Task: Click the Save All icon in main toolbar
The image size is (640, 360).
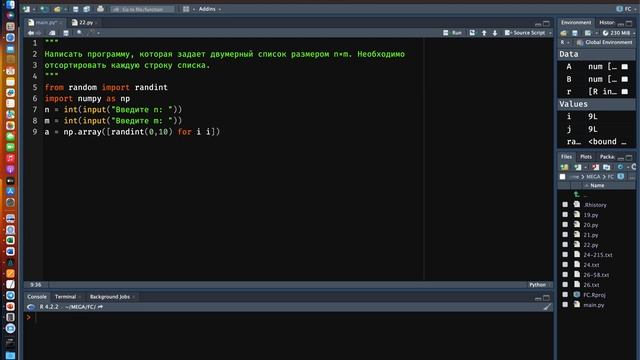Action: coord(87,9)
